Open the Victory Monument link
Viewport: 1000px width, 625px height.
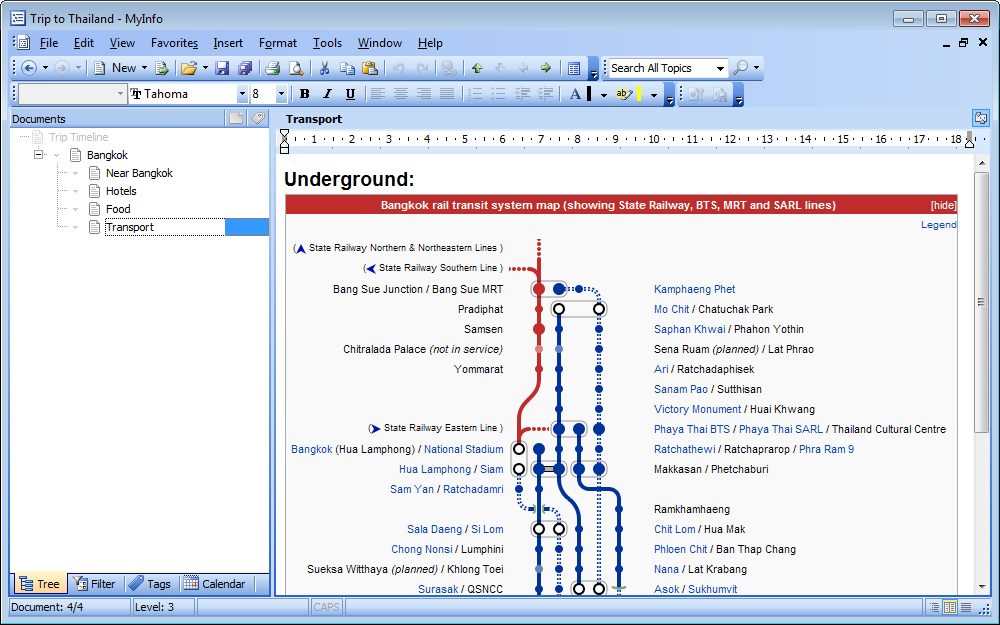coord(697,409)
